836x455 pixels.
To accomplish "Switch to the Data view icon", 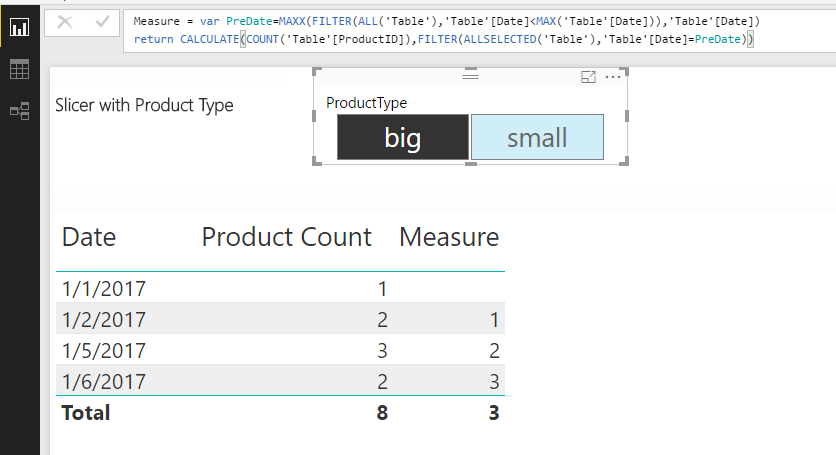I will (19, 69).
